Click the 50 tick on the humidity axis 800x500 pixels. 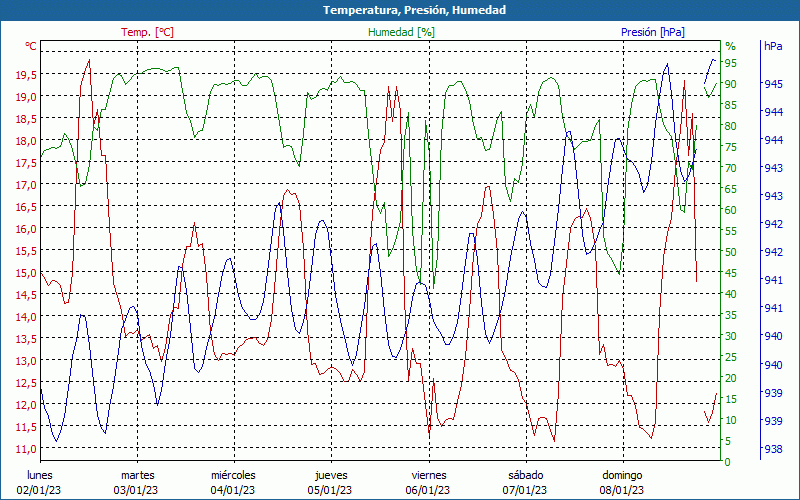tap(730, 252)
